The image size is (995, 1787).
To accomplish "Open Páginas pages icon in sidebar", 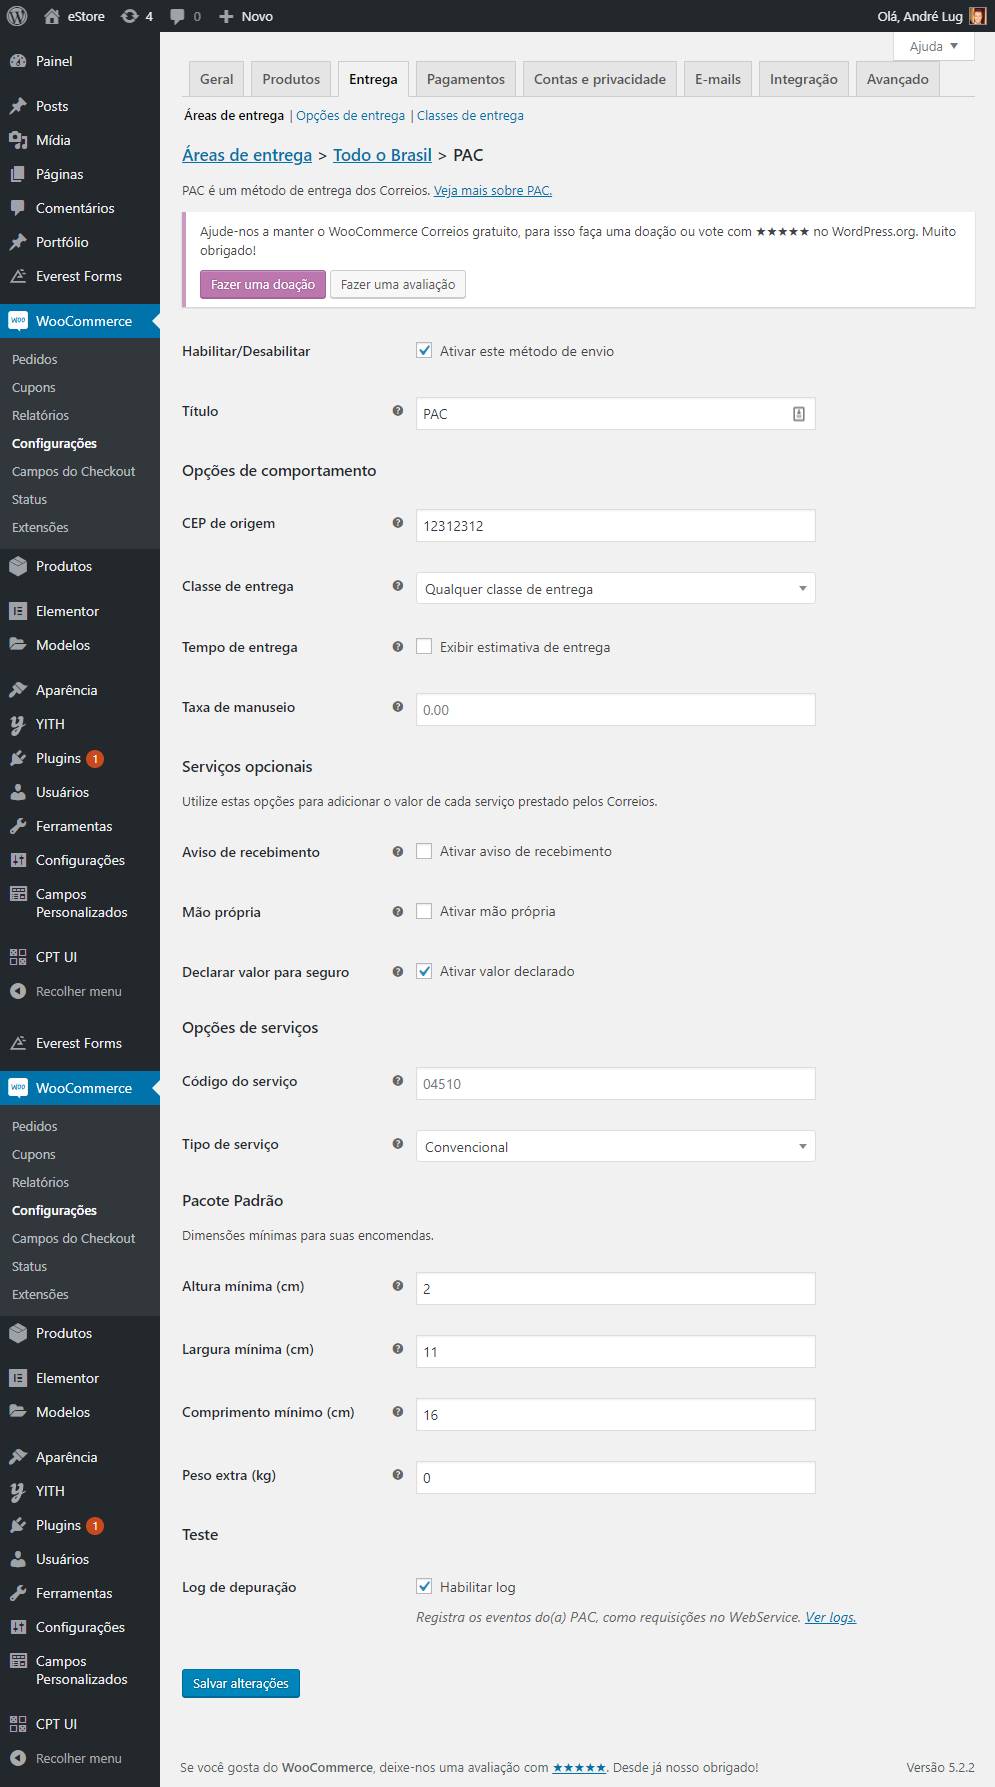I will pyautogui.click(x=18, y=174).
